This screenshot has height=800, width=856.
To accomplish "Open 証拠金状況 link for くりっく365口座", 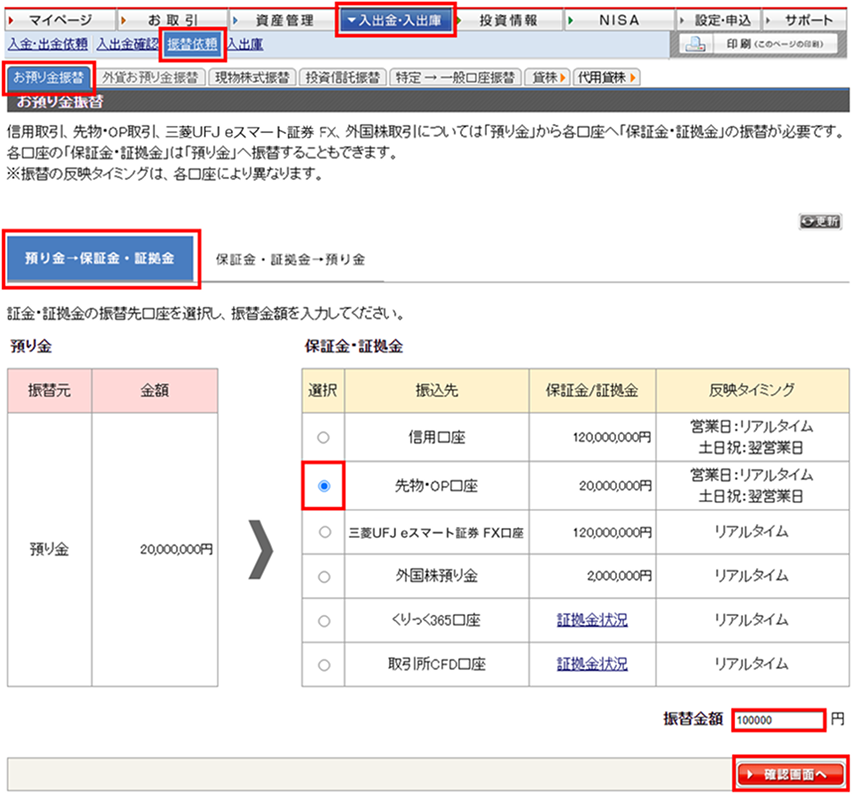I will (x=592, y=621).
